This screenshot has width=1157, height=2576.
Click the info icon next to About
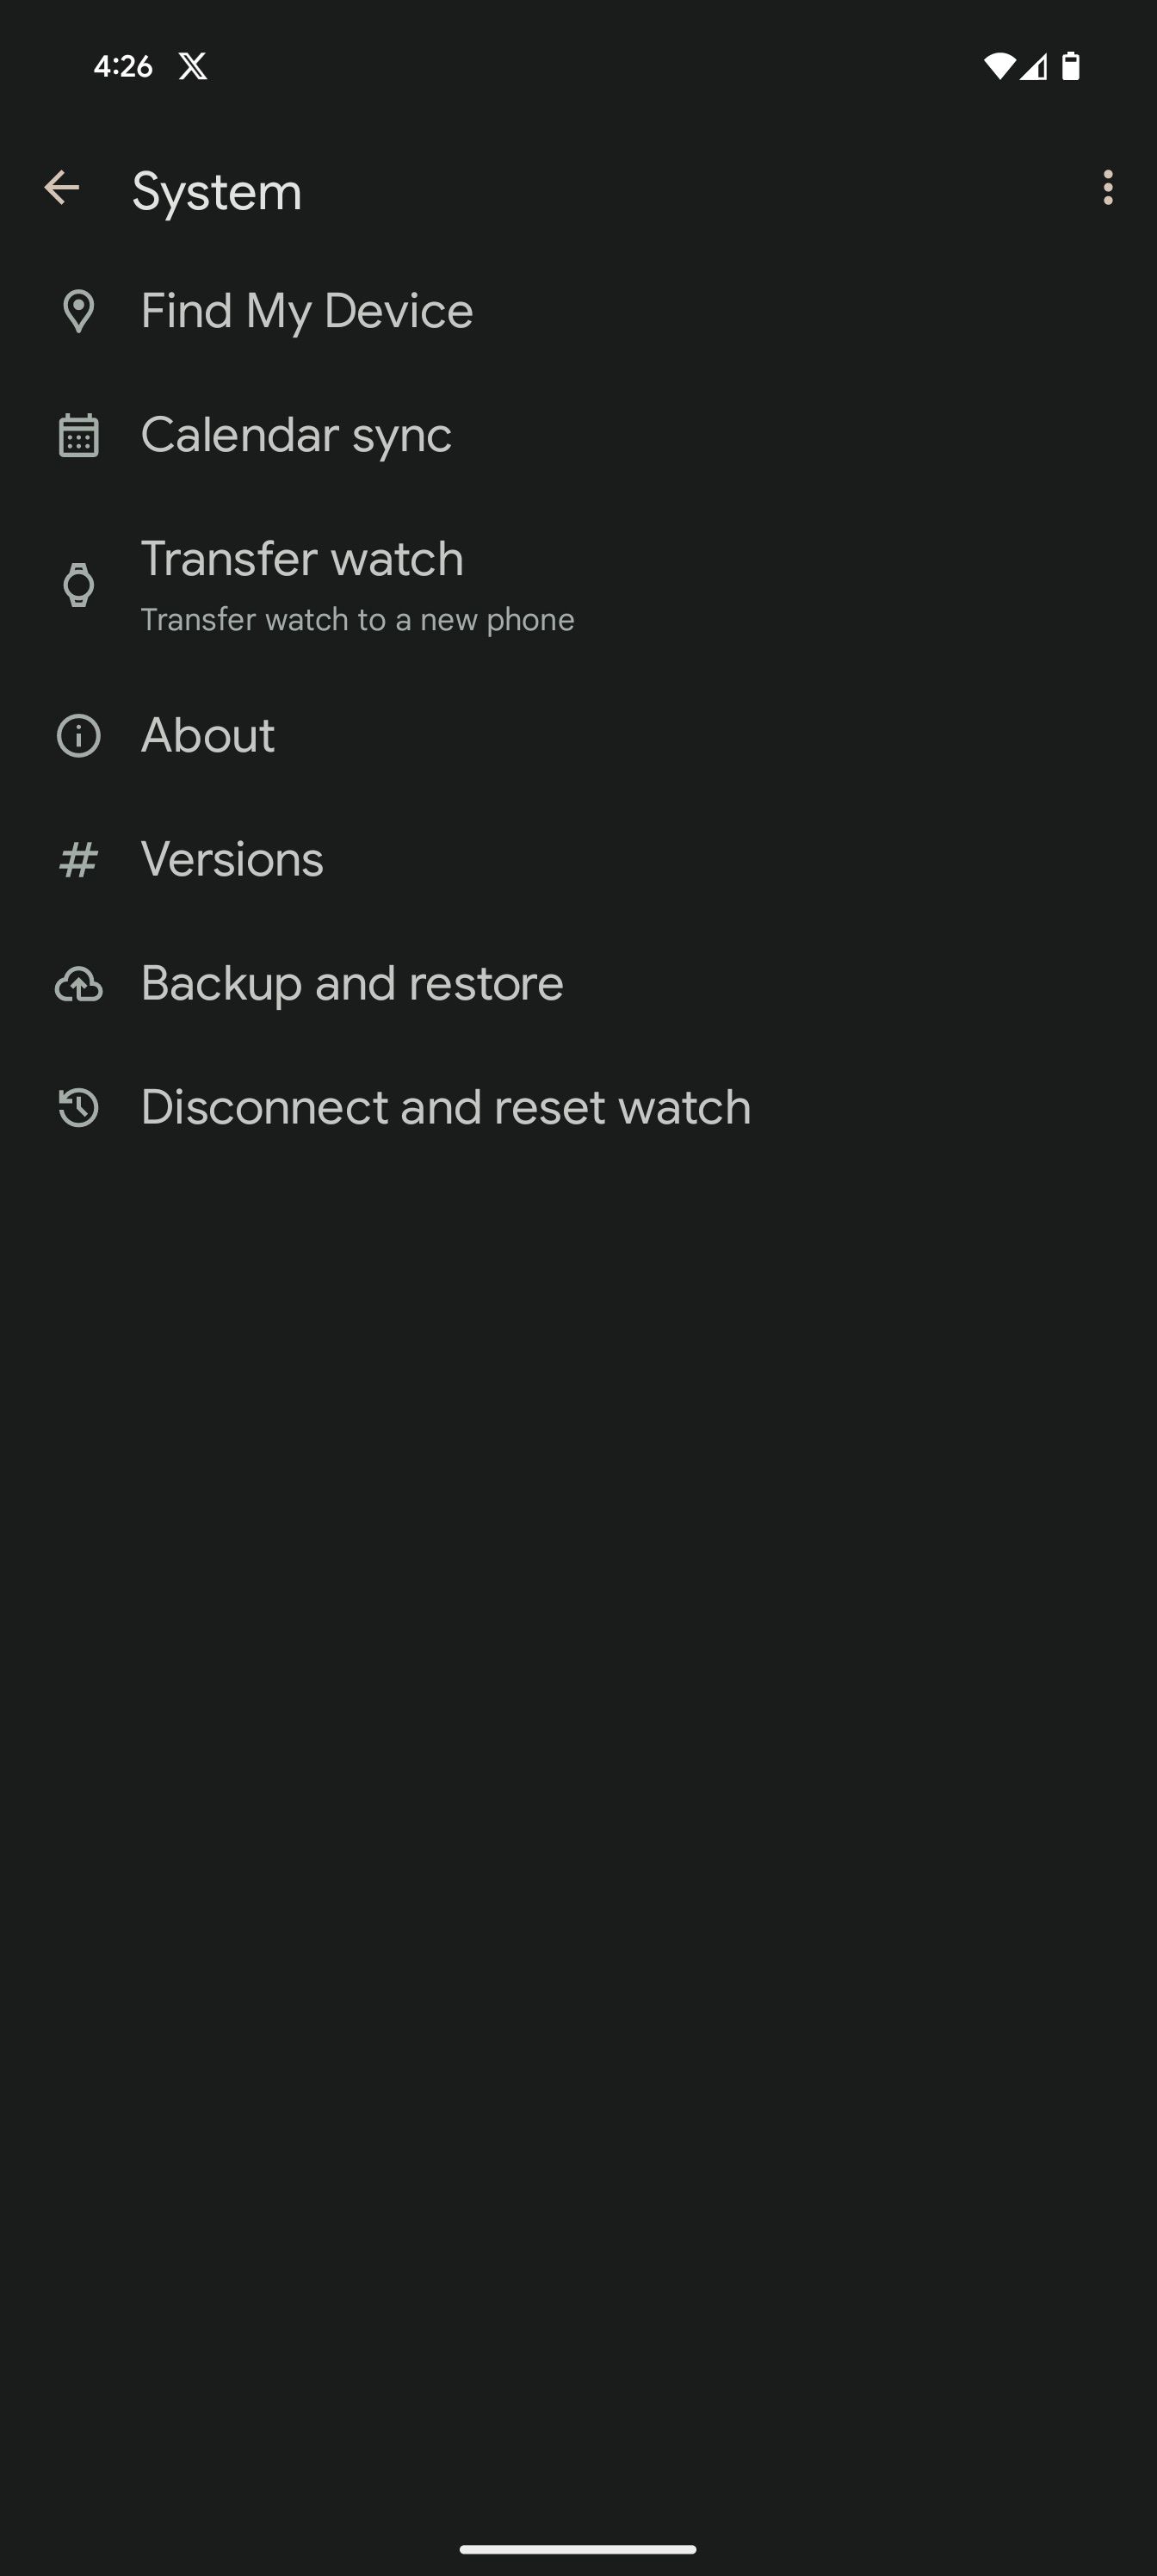79,735
